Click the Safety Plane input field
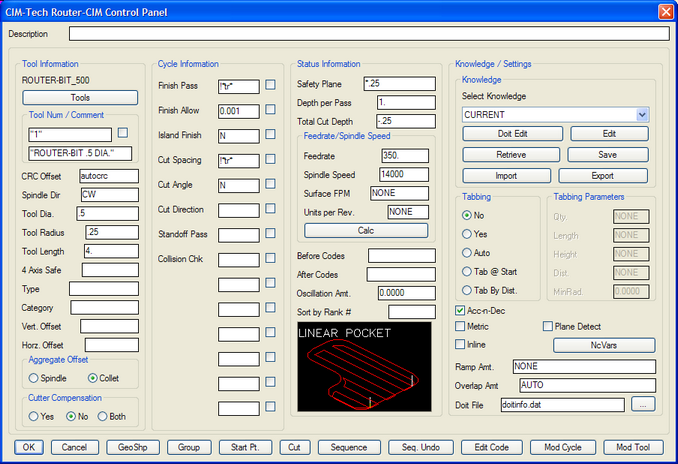Viewport: 678px width, 464px height. 400,83
